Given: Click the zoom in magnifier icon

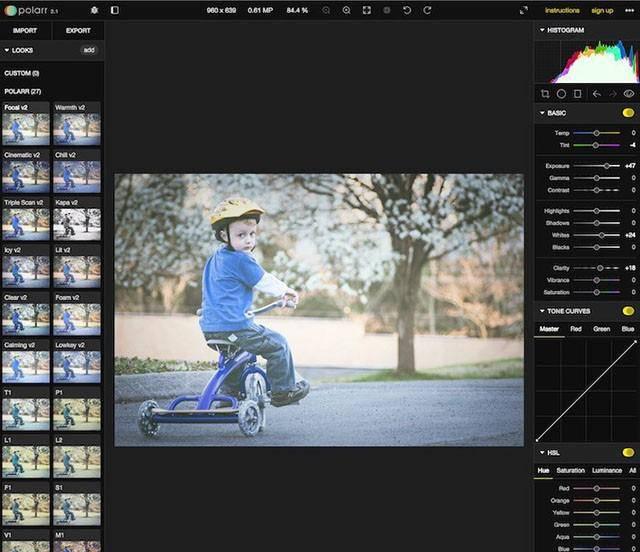Looking at the screenshot, I should tap(346, 10).
